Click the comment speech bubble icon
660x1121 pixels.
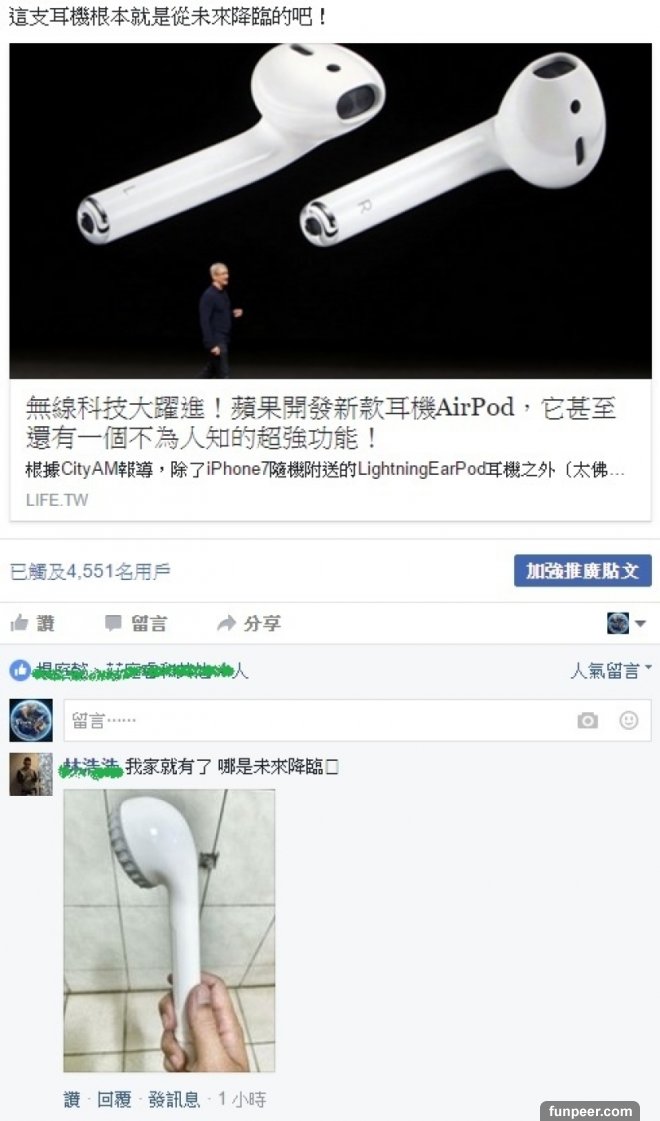[113, 623]
